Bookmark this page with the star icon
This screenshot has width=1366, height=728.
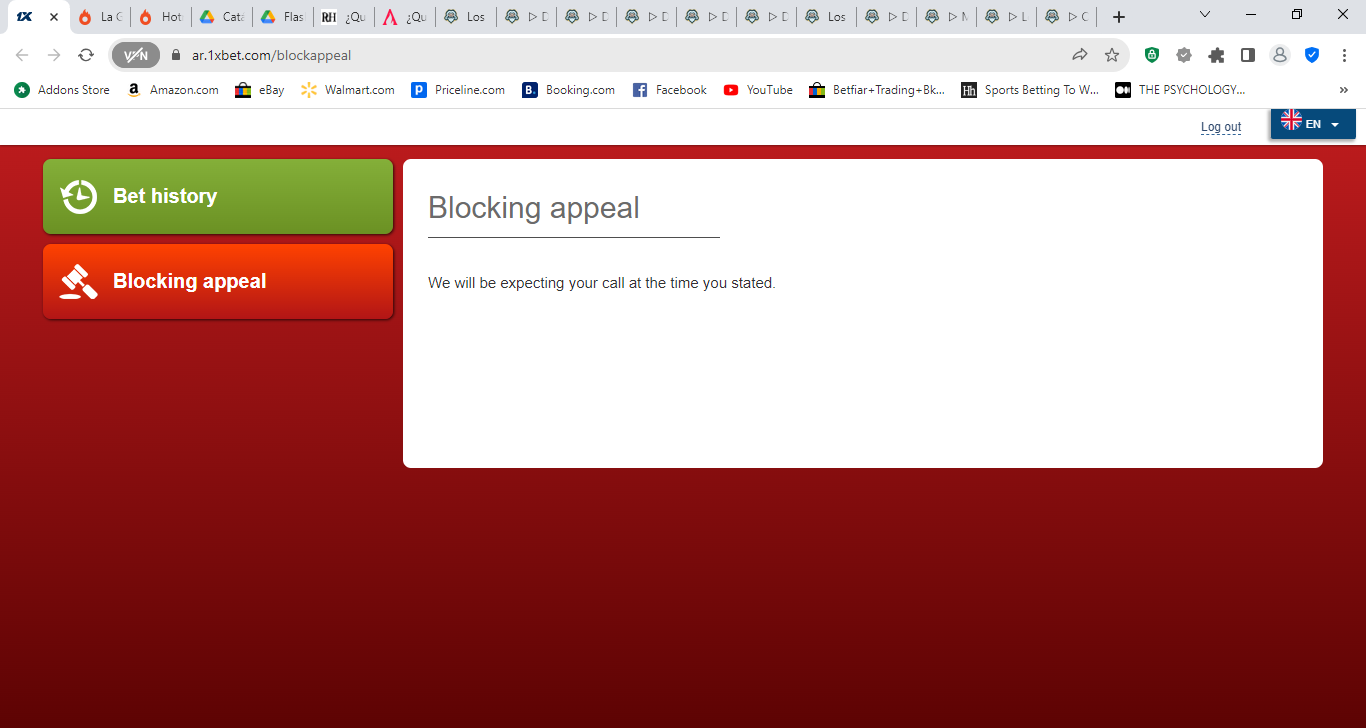click(x=1112, y=55)
